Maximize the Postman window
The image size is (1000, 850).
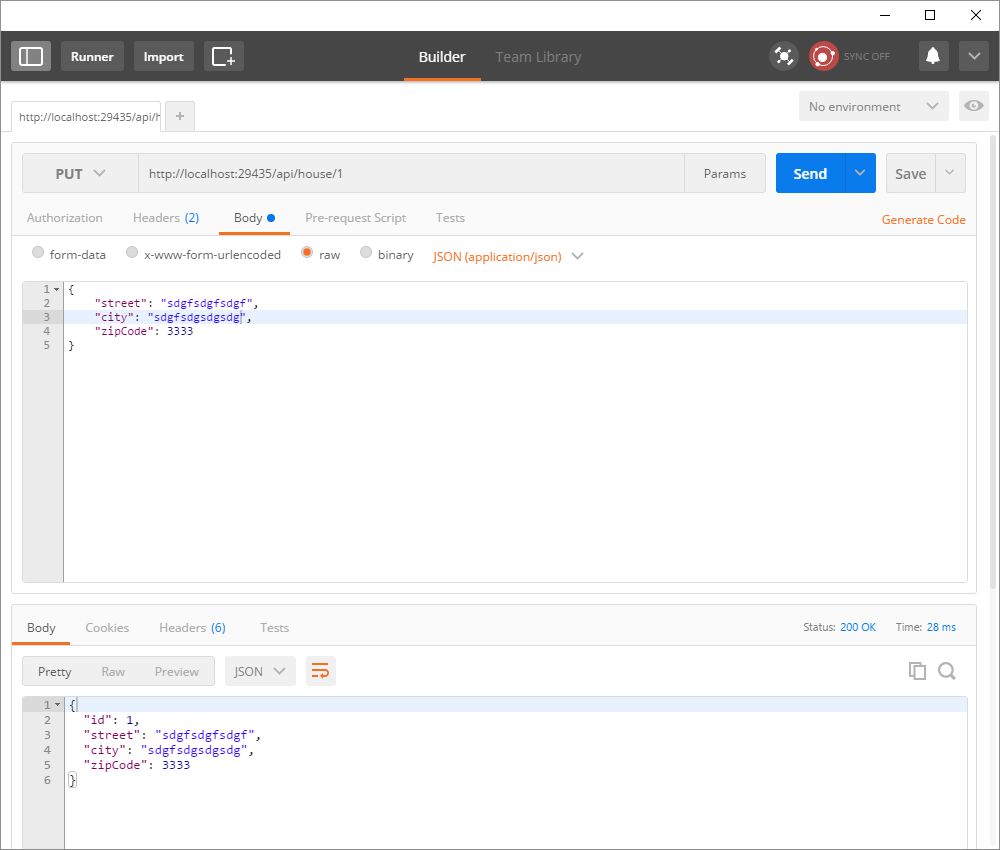point(930,15)
